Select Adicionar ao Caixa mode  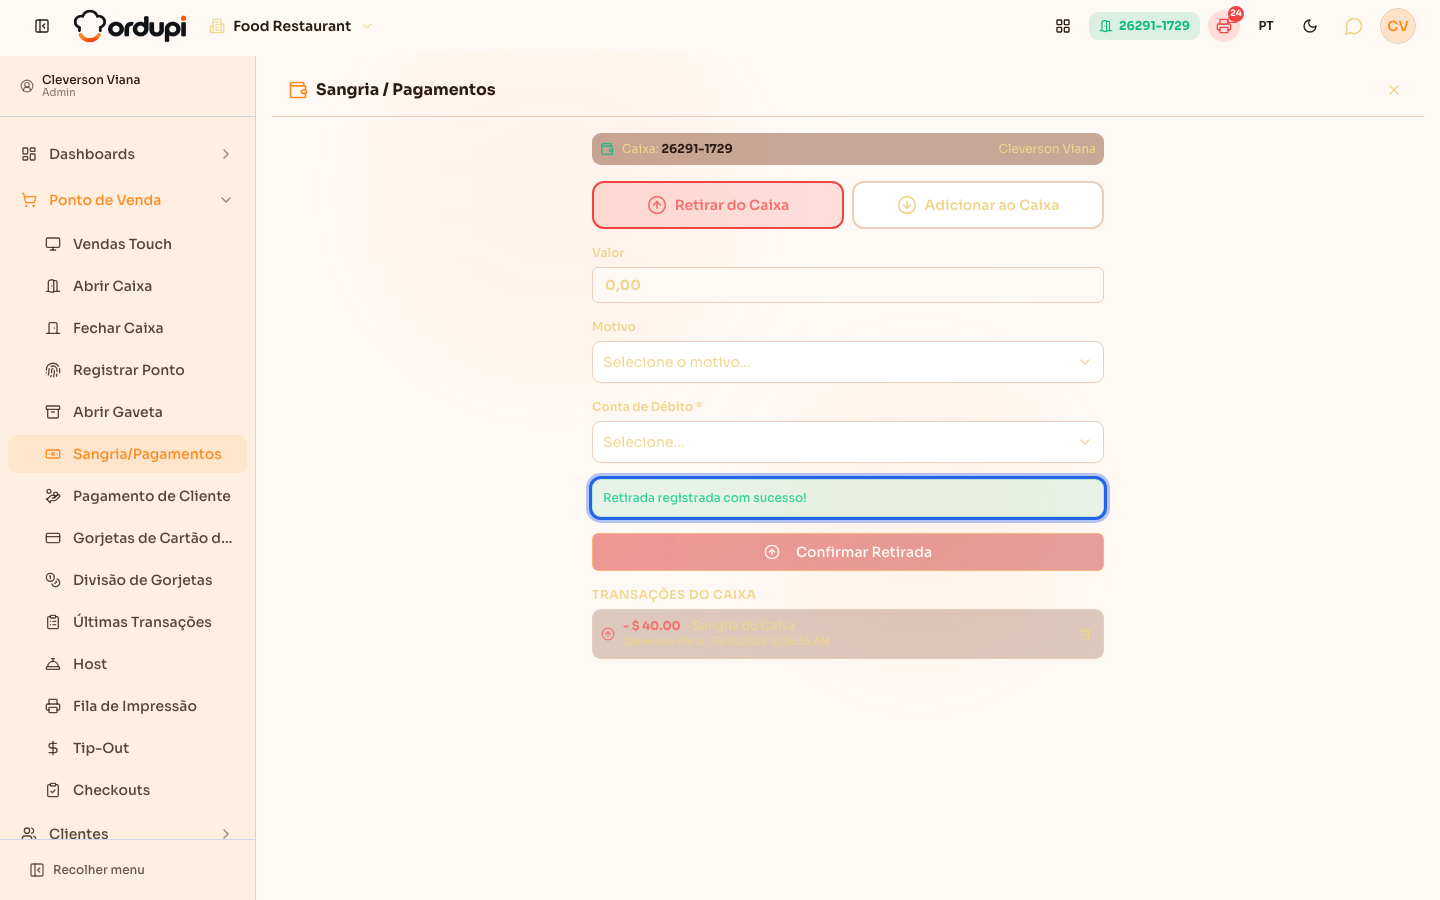coord(978,205)
